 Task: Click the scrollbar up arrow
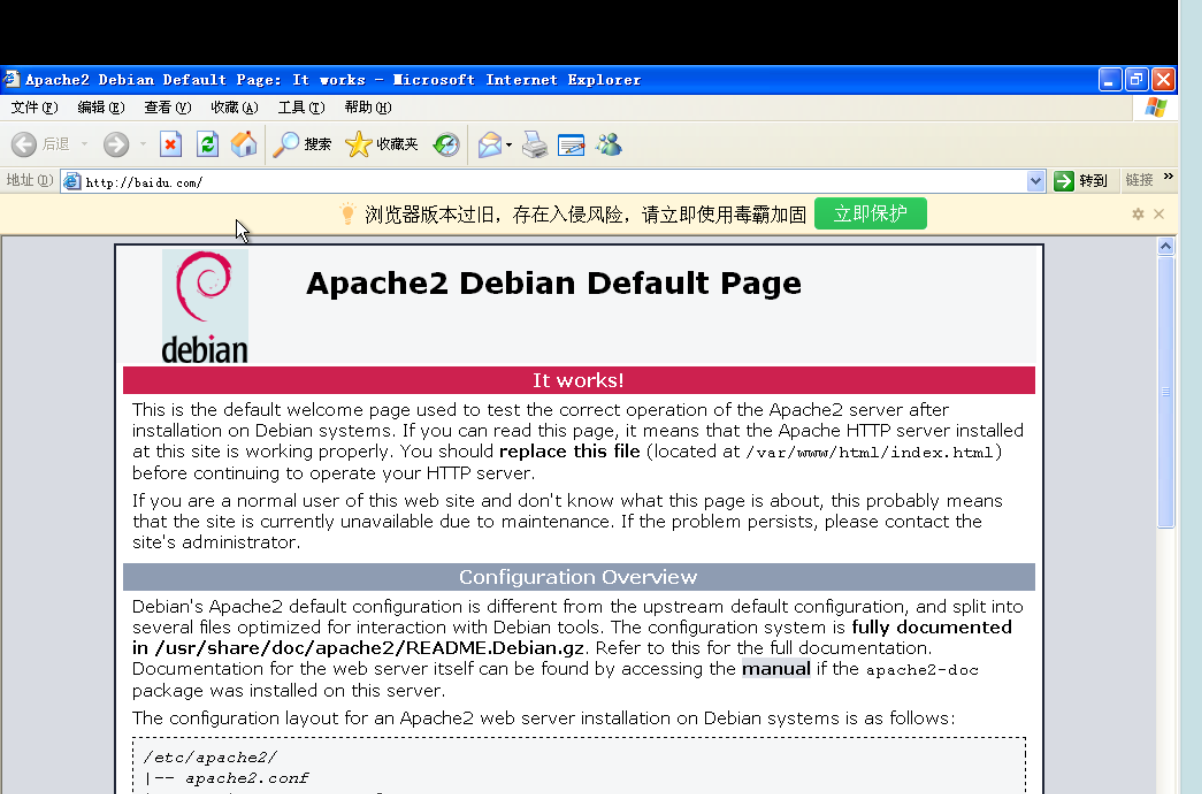[1166, 246]
